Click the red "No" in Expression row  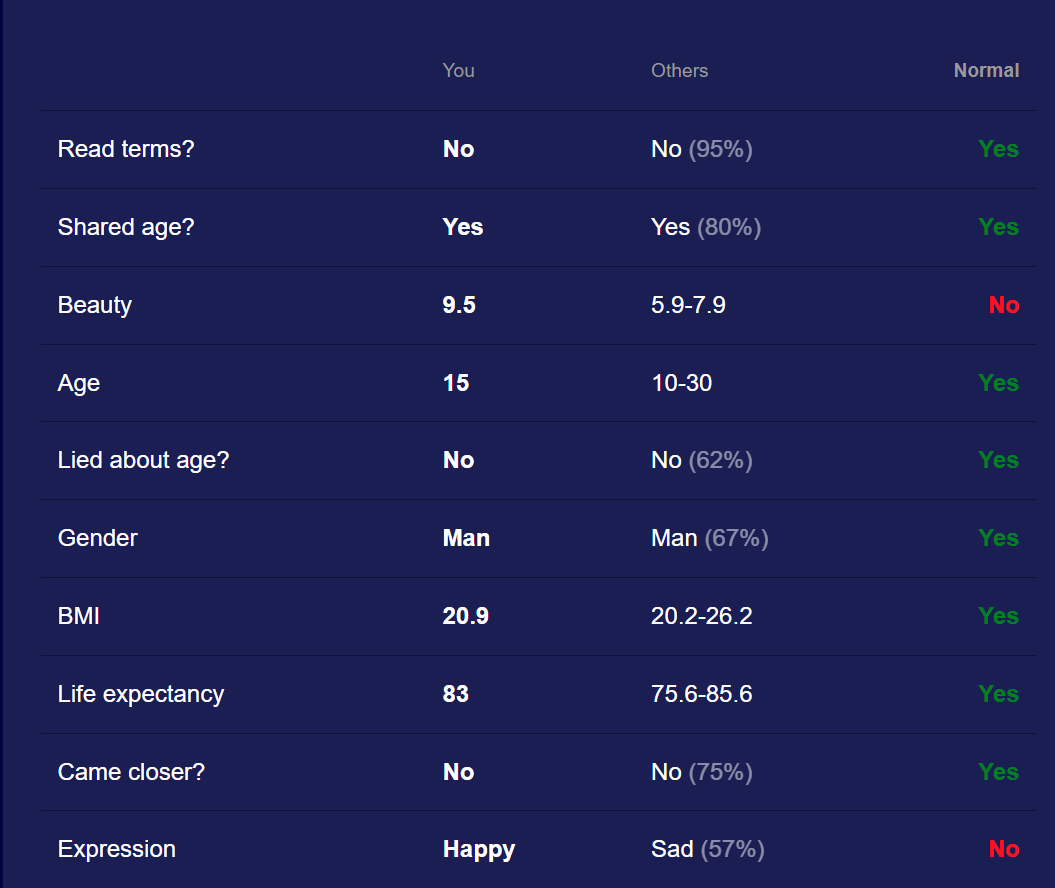tap(1003, 850)
